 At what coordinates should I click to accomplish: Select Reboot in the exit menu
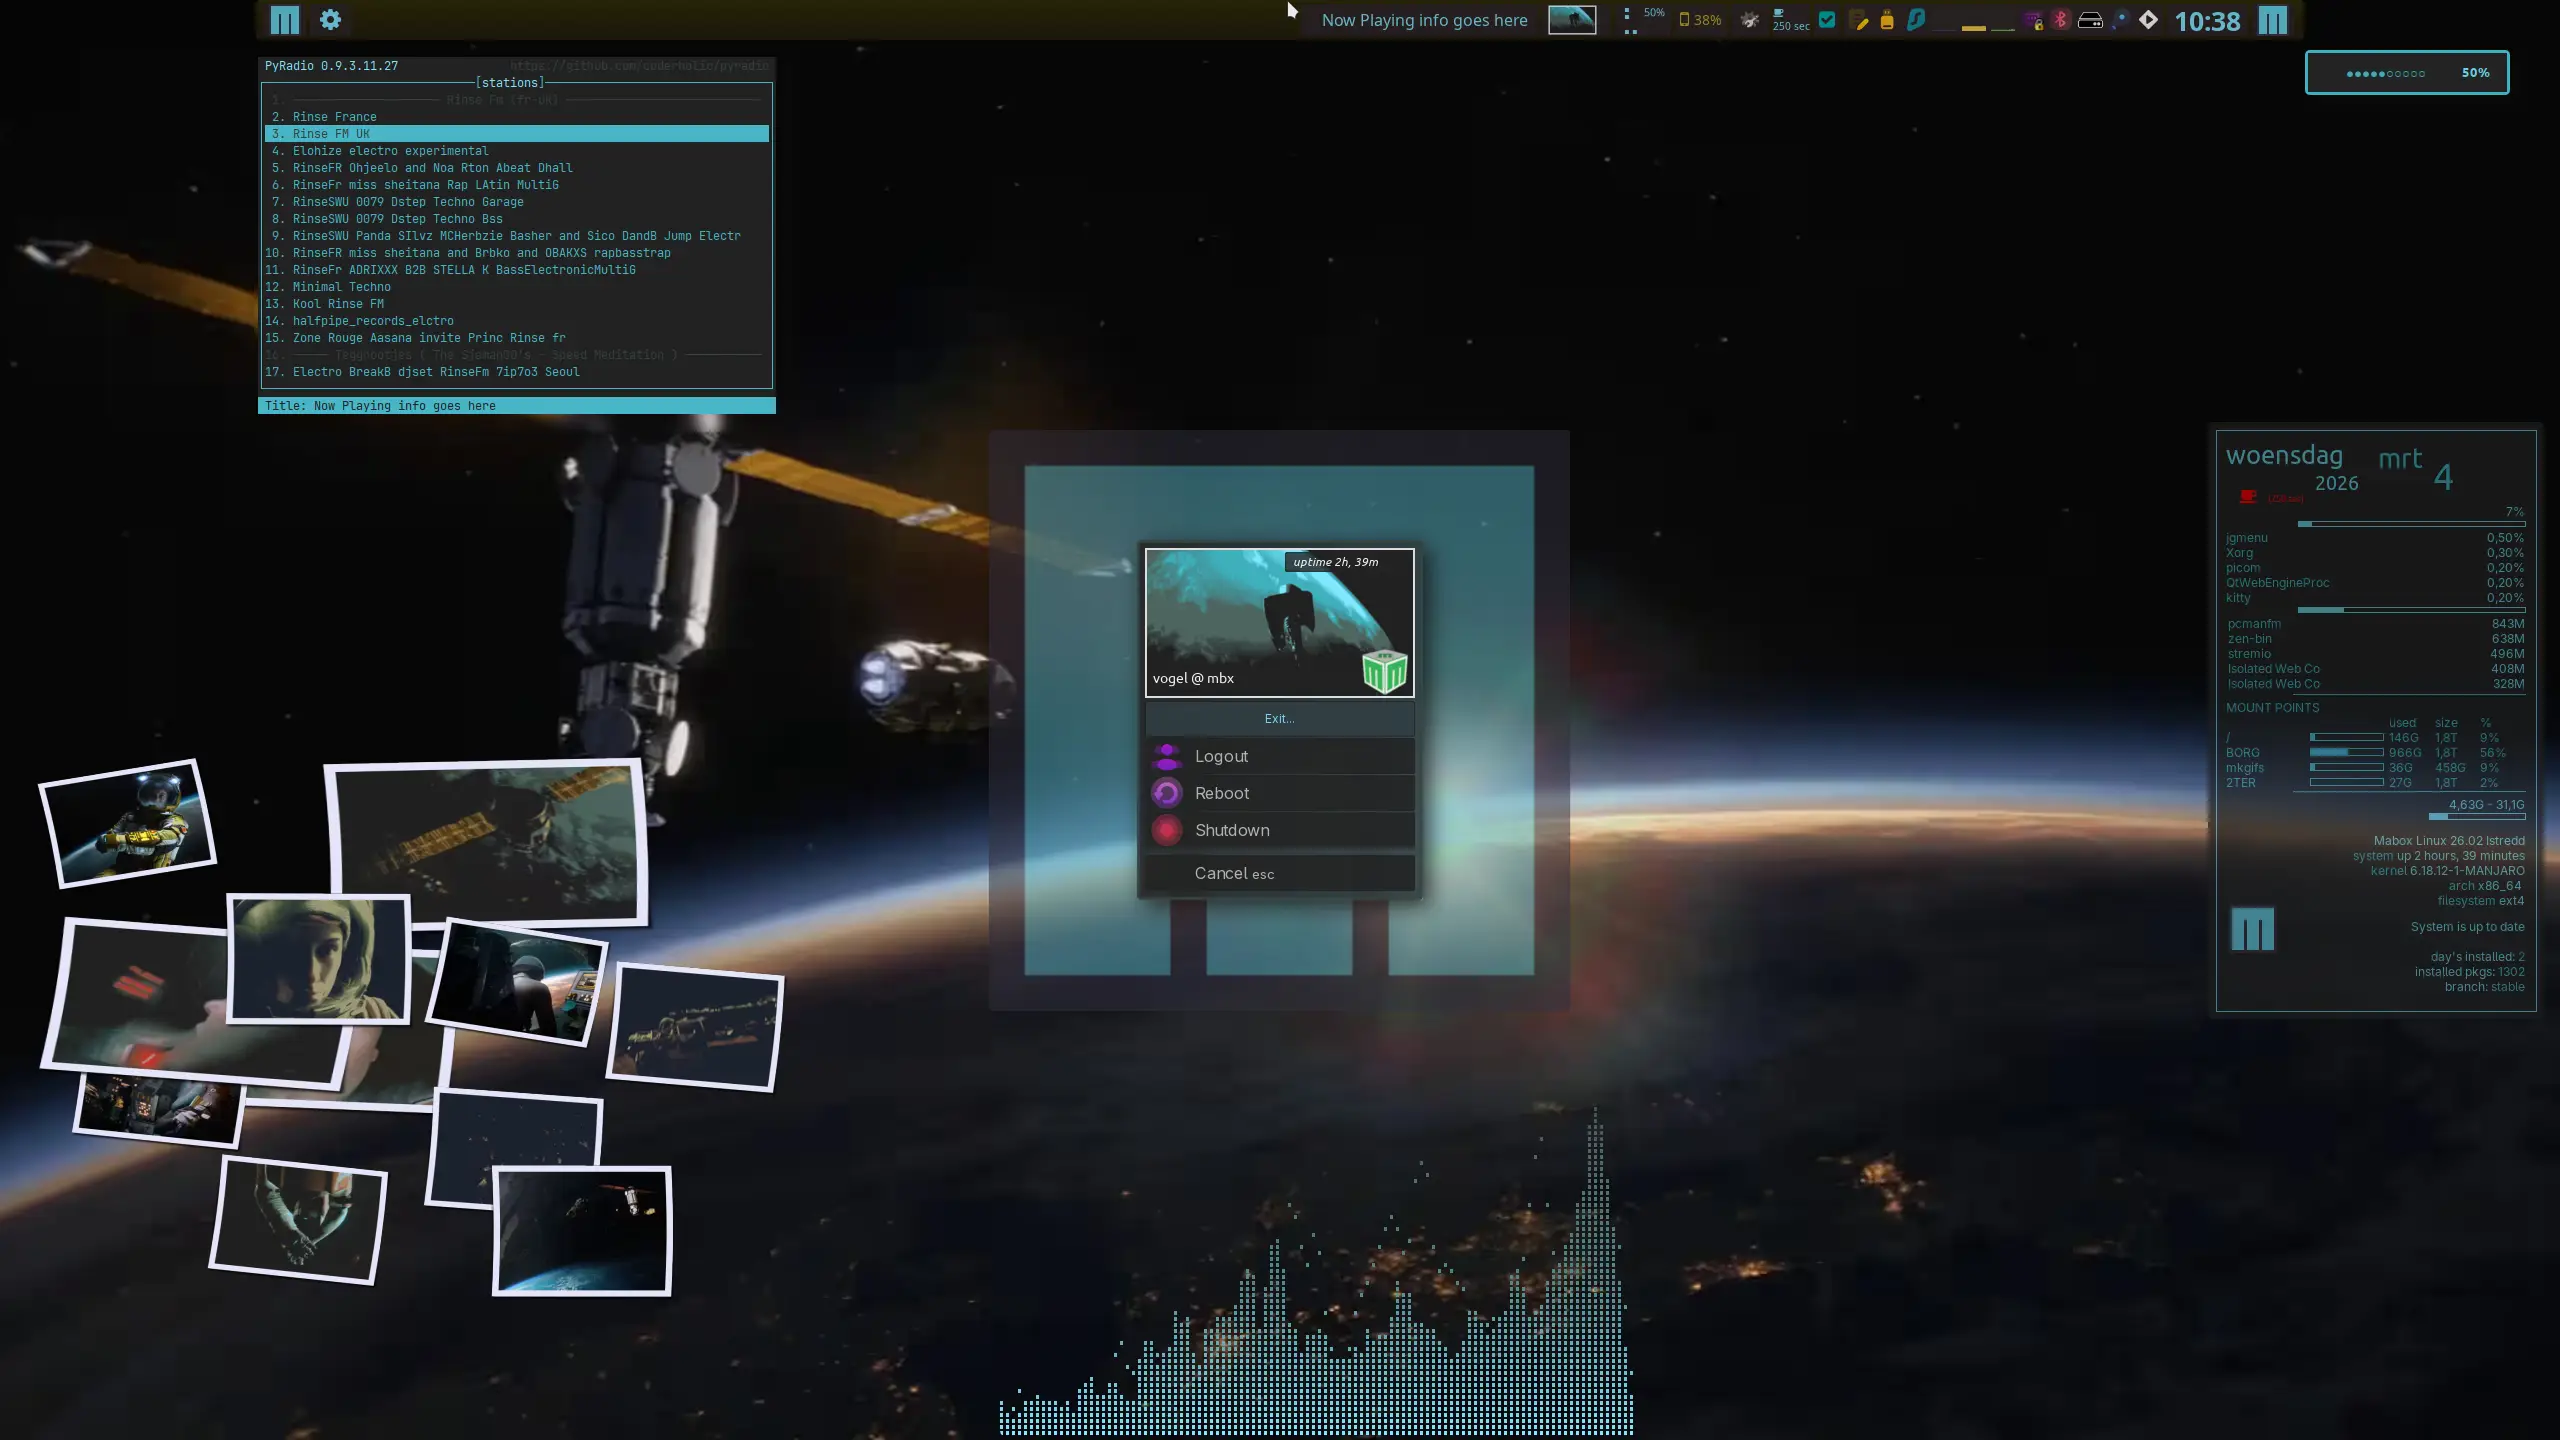[1222, 794]
